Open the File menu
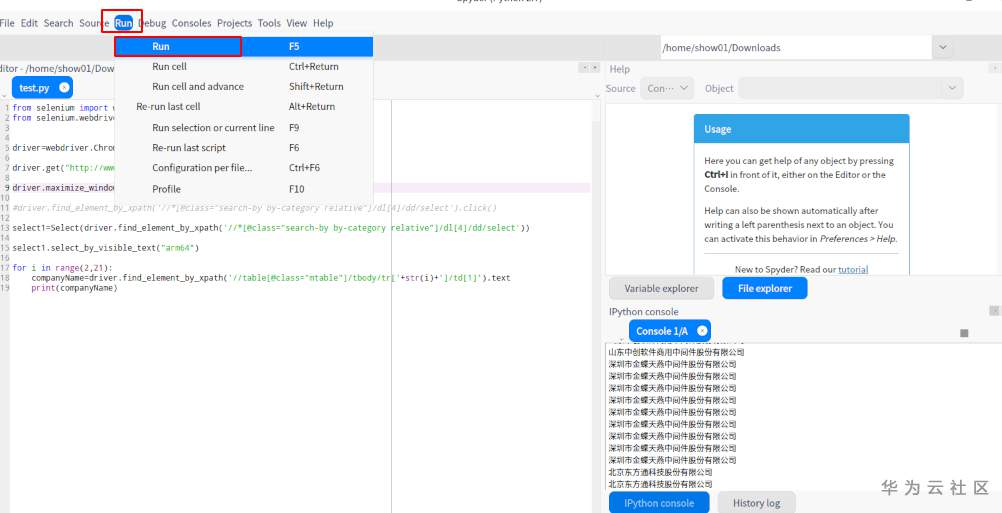This screenshot has height=513, width=1002. [x=7, y=23]
